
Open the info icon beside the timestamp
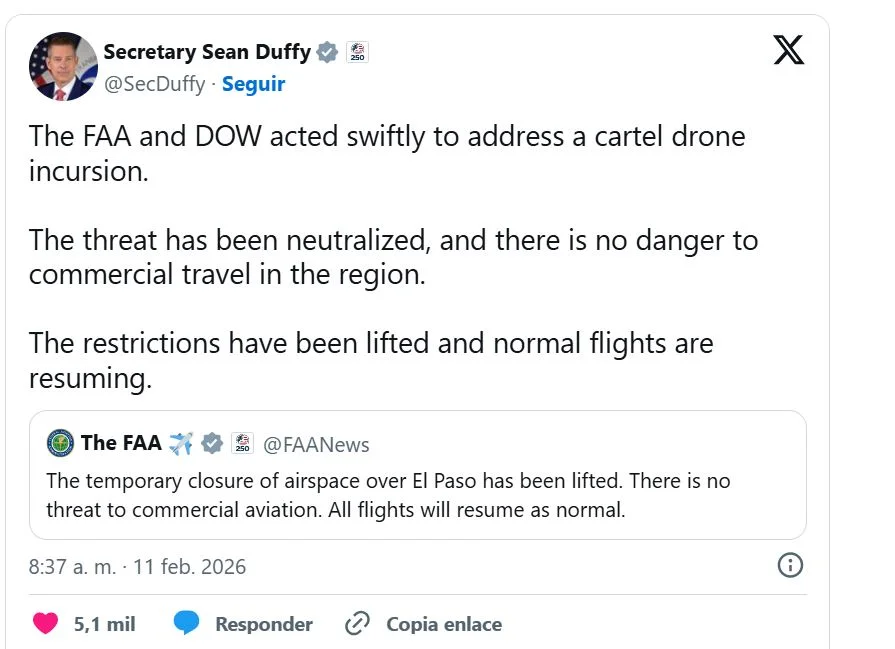point(790,566)
